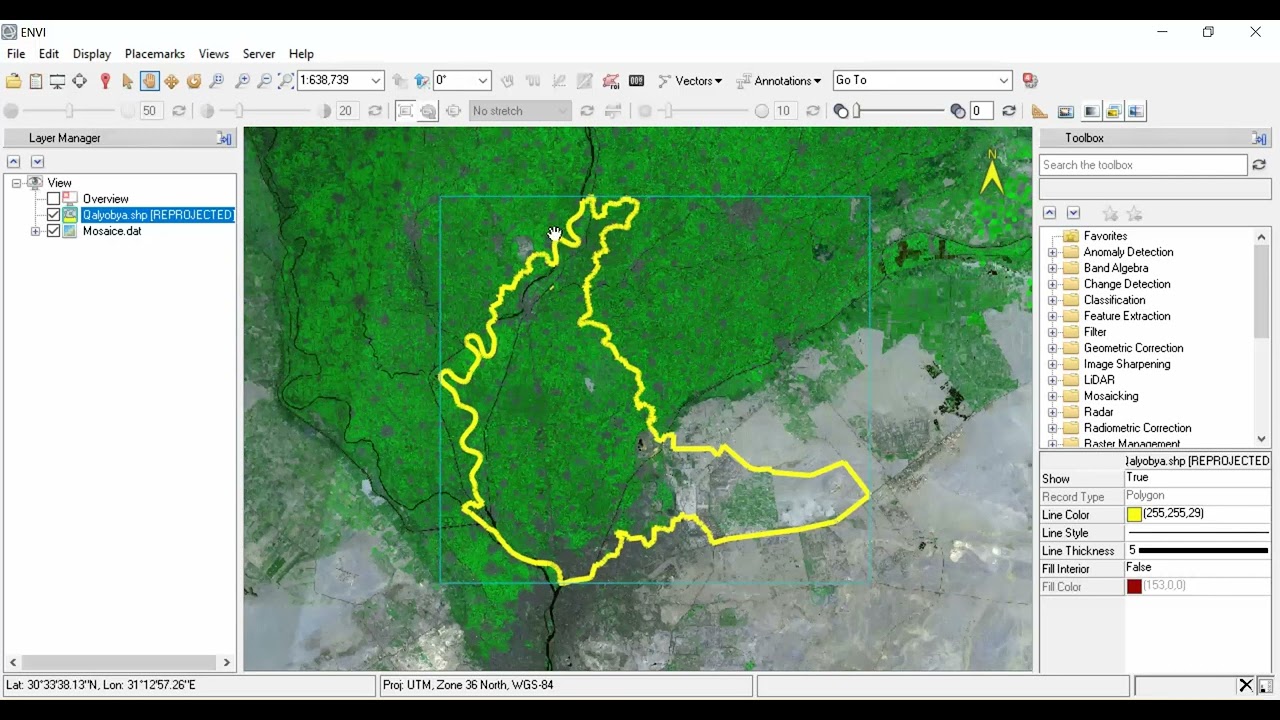
Task: Open the Region of Interest (ROI) tool
Action: 611,81
